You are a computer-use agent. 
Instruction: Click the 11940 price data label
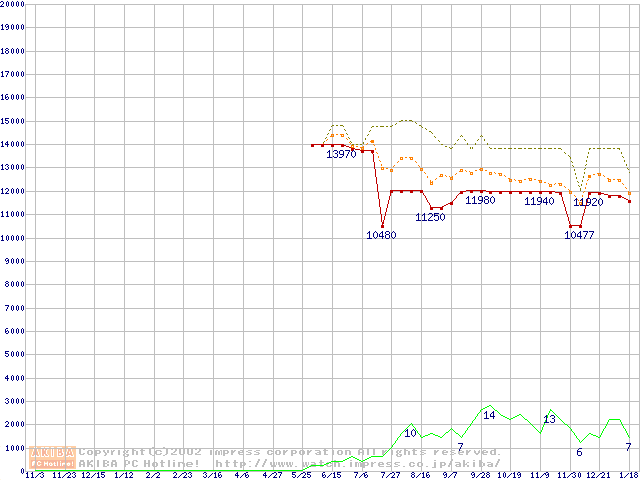point(539,201)
